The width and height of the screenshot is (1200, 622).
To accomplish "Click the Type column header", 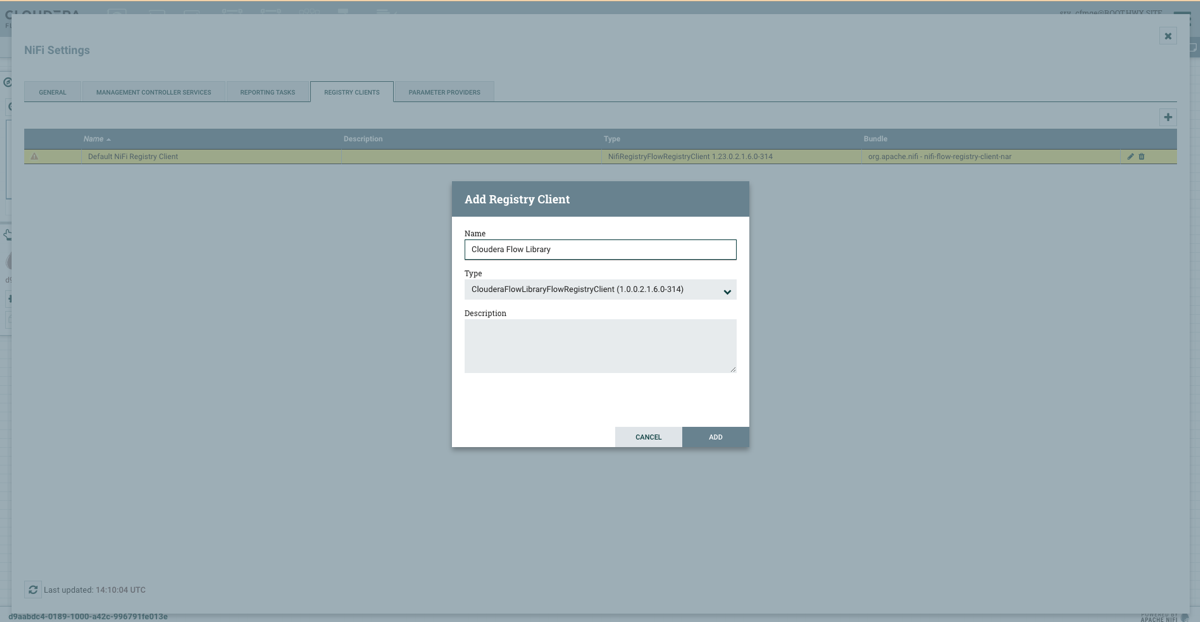I will tap(612, 139).
